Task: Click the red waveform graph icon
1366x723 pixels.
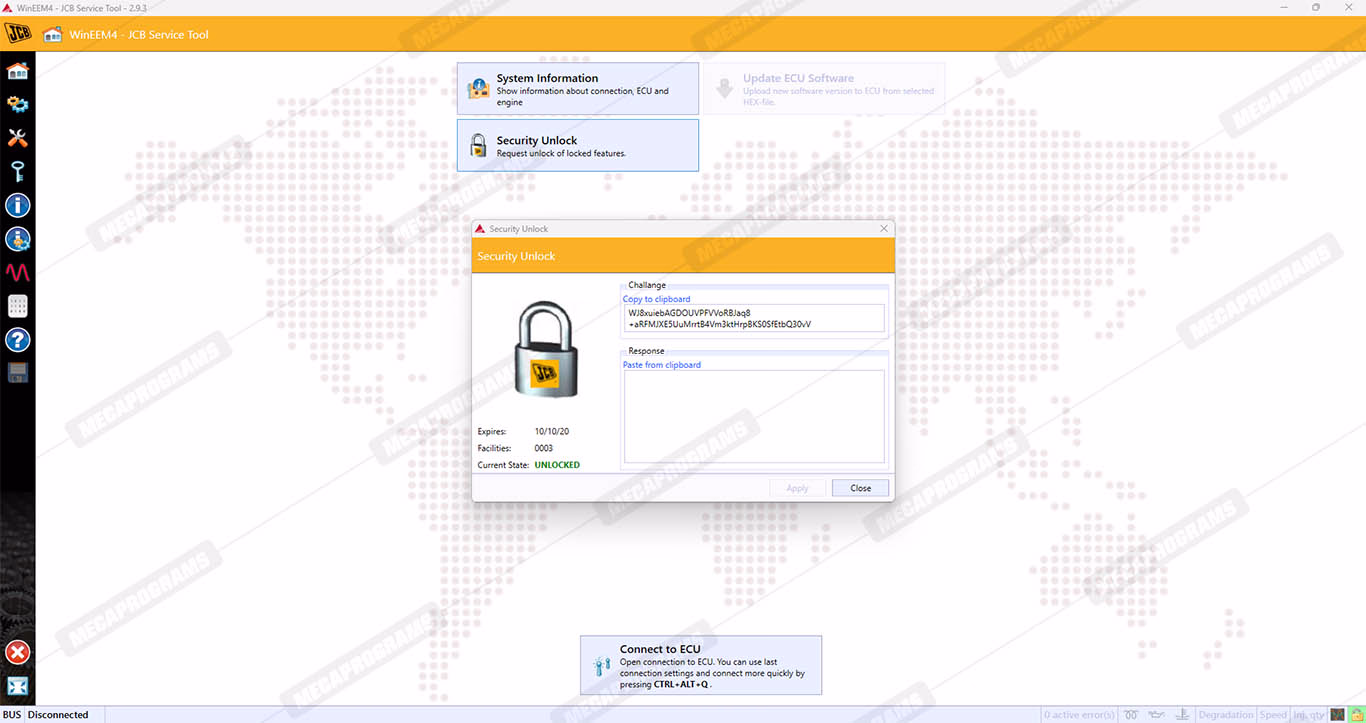Action: point(17,272)
